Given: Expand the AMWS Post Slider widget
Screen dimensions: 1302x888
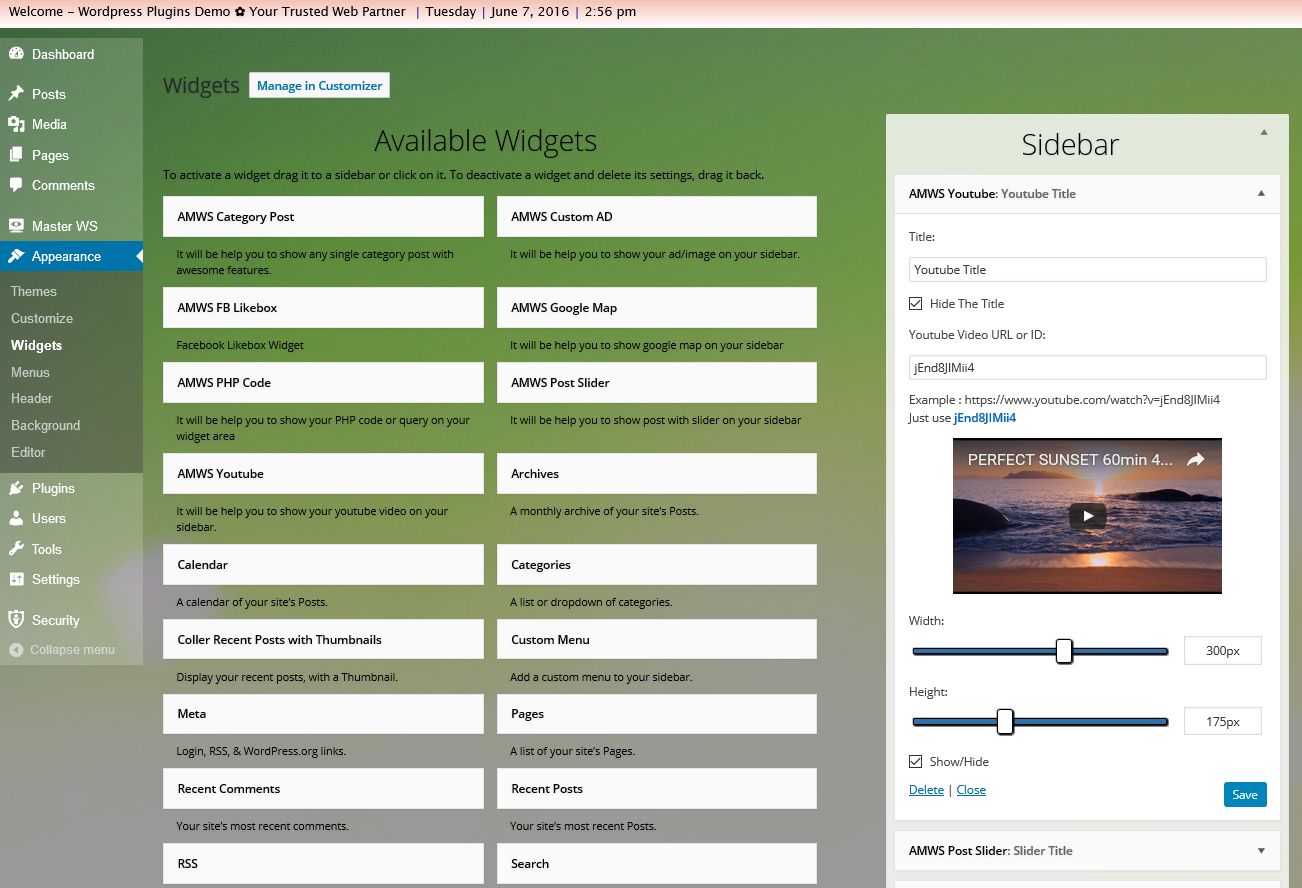Looking at the screenshot, I should tap(1260, 851).
